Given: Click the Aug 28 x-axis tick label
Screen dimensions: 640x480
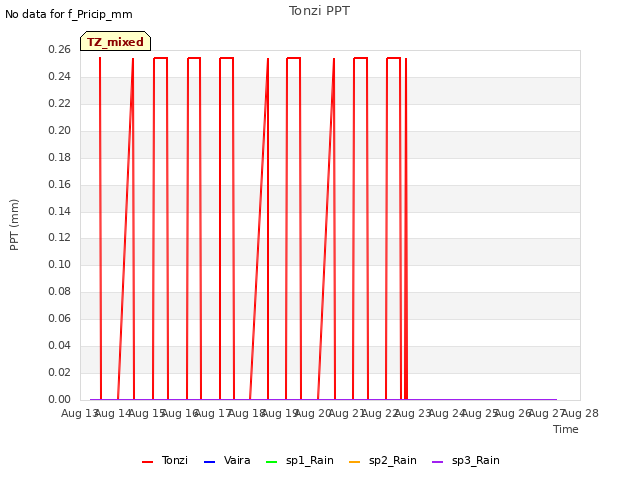Looking at the screenshot, I should (x=580, y=413).
